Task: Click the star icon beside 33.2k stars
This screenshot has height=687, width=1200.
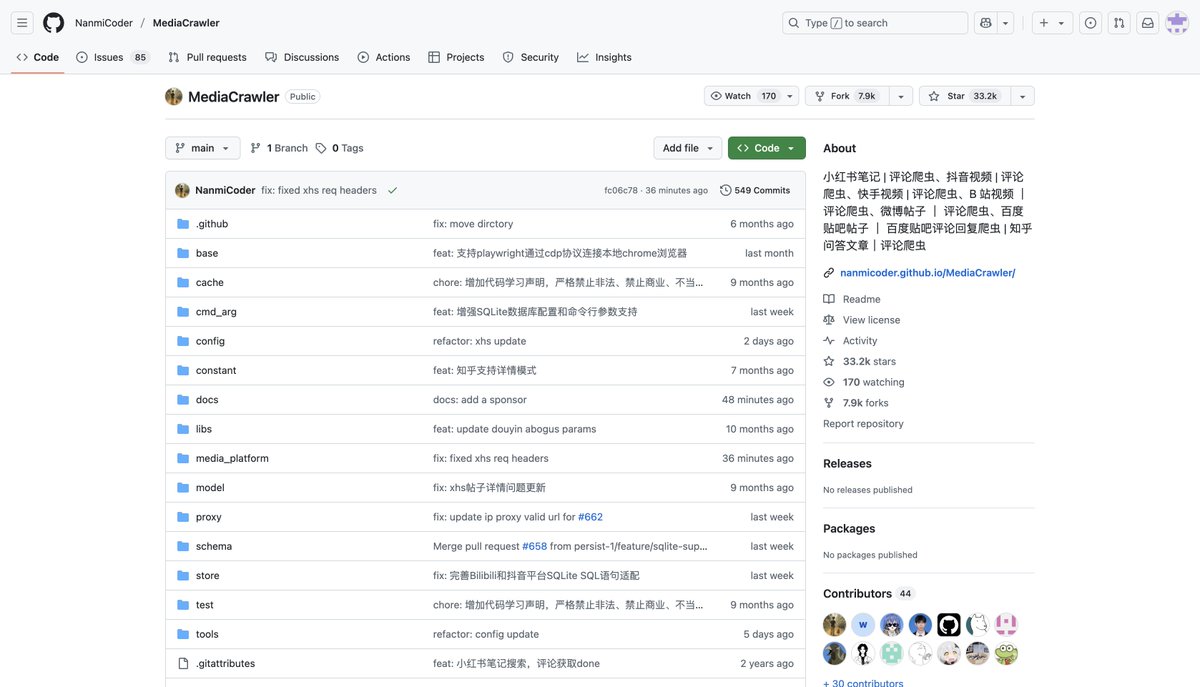Action: click(829, 362)
